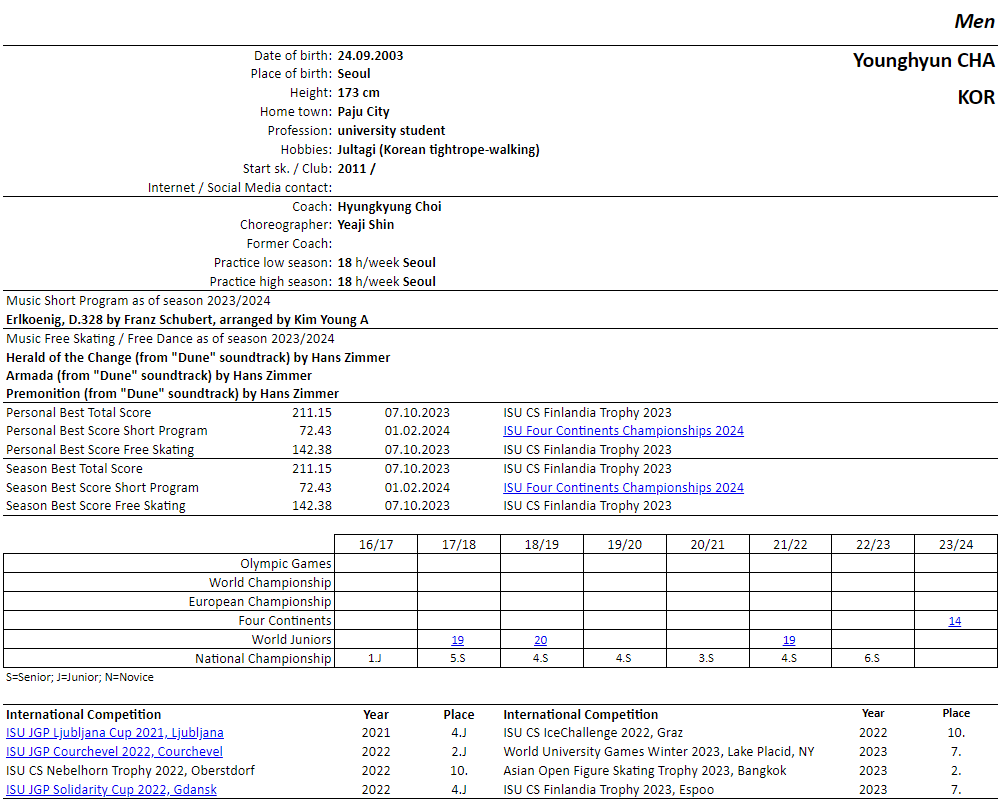Click ISU CS Finlandia Trophy 2023, Espoo entry
This screenshot has width=1006, height=804.
coord(608,790)
